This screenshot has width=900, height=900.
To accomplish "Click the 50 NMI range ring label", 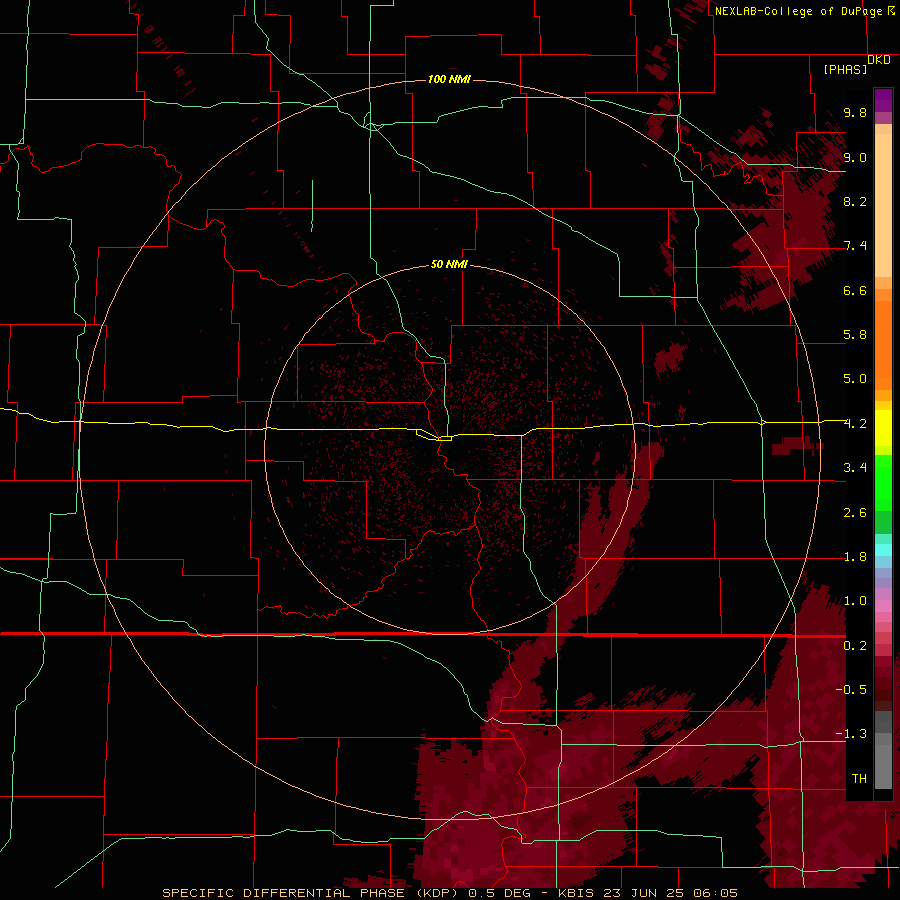I will pyautogui.click(x=449, y=264).
